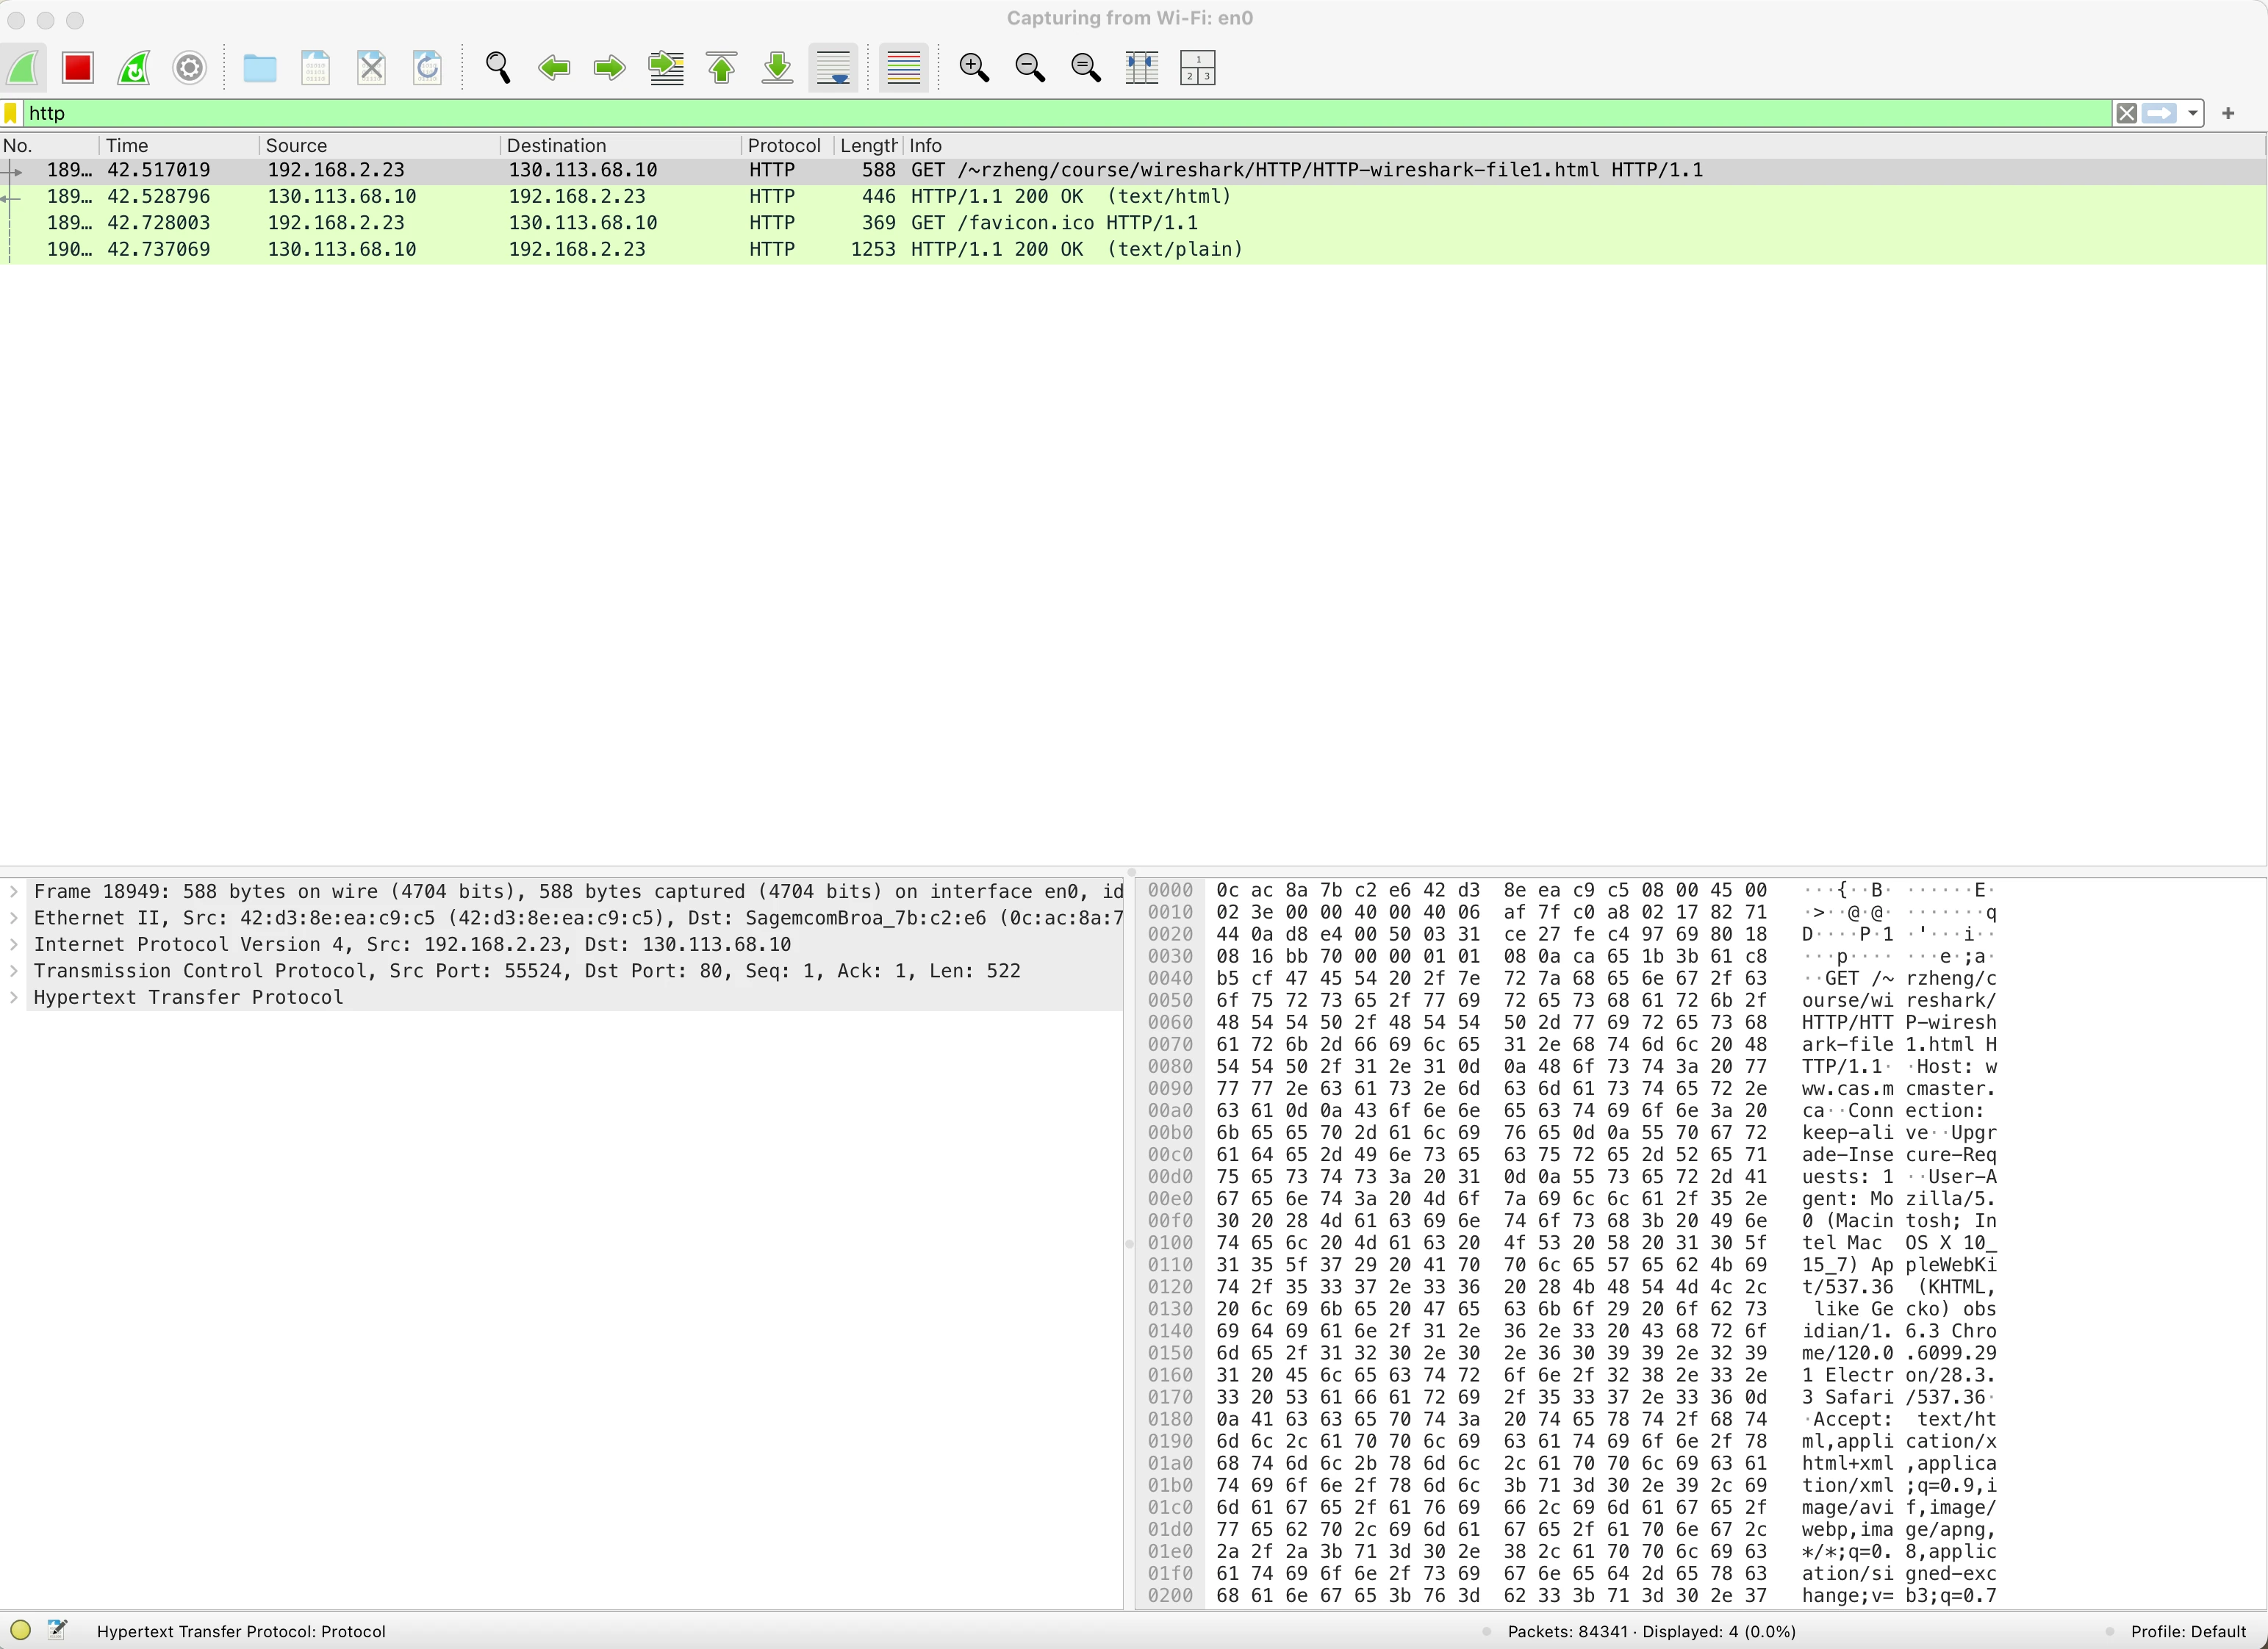Open a capture file folder icon

[260, 68]
